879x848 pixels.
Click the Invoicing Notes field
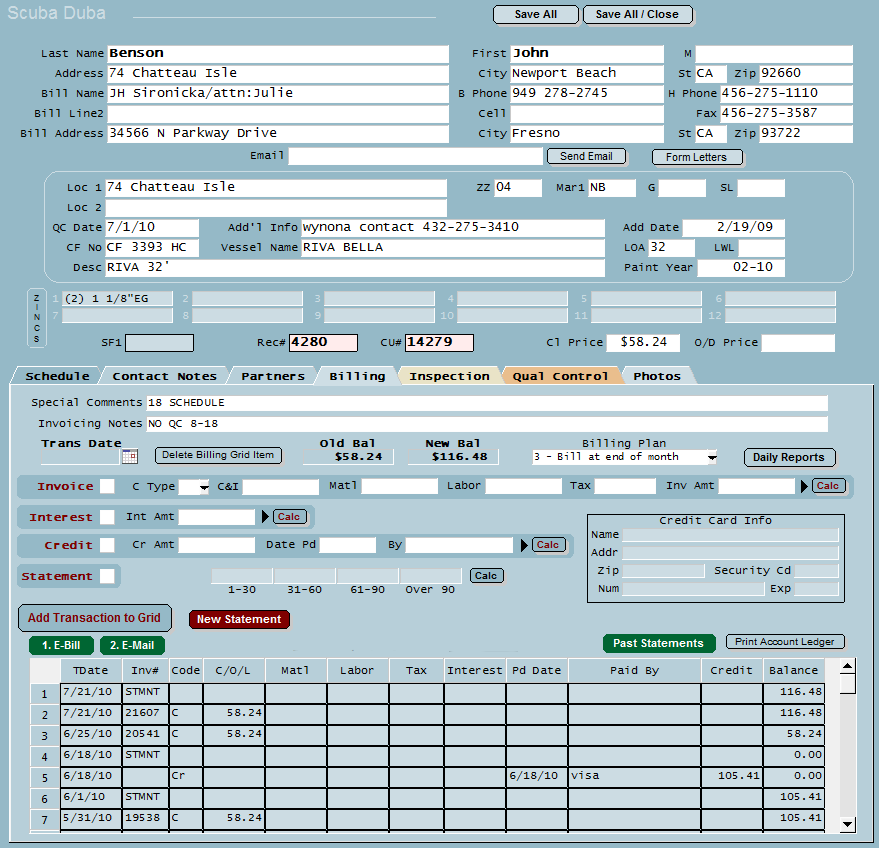tap(487, 424)
